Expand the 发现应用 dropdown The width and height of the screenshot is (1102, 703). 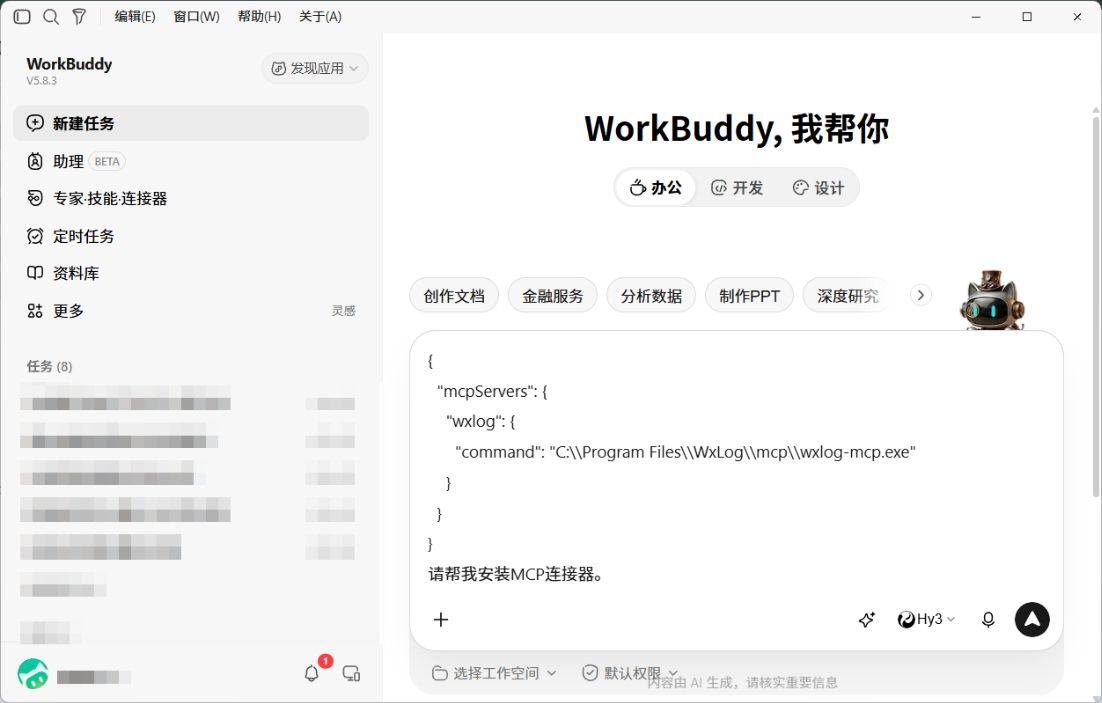click(x=315, y=68)
